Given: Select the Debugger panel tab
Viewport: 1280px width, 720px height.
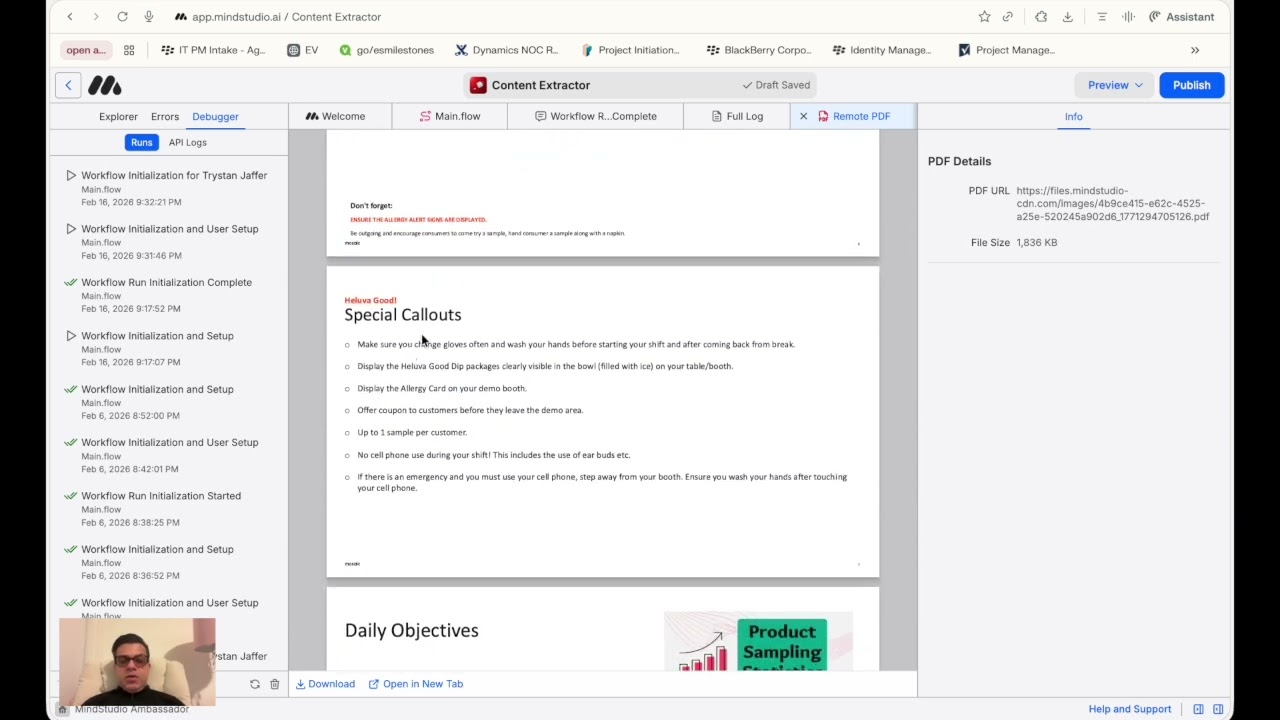Looking at the screenshot, I should (215, 117).
